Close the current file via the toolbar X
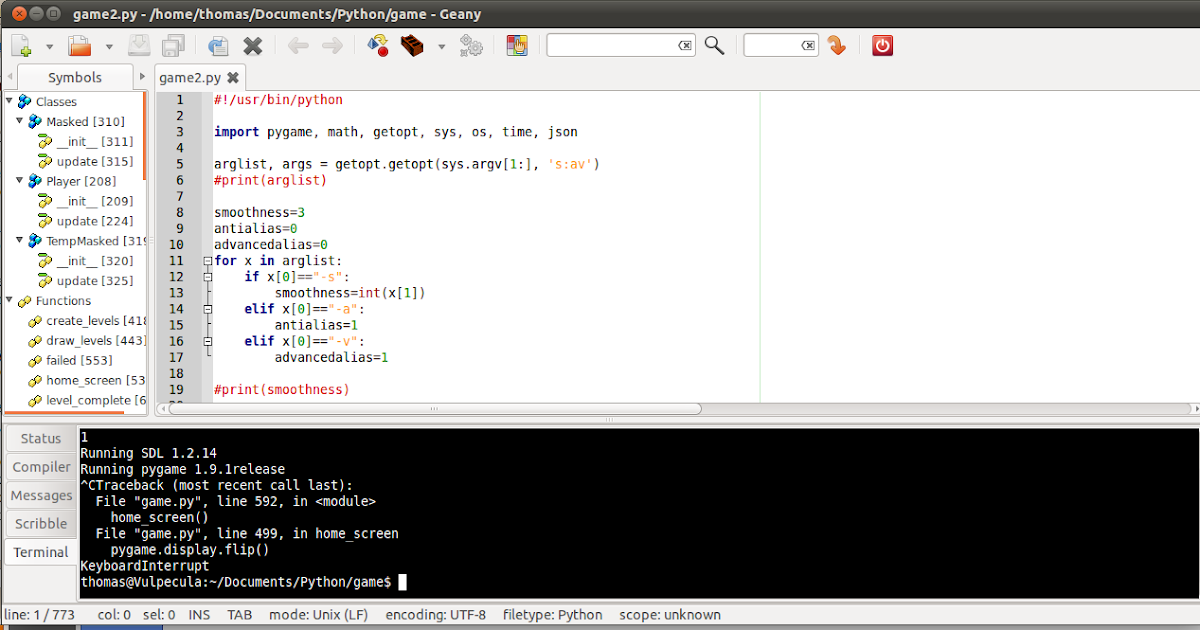 click(x=252, y=45)
